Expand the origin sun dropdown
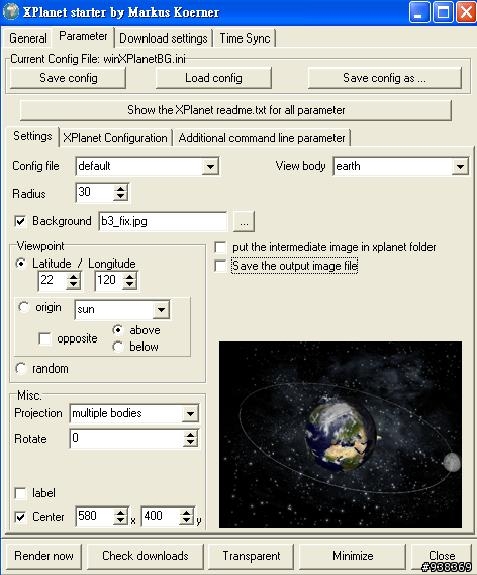The height and width of the screenshot is (575, 477). click(161, 310)
